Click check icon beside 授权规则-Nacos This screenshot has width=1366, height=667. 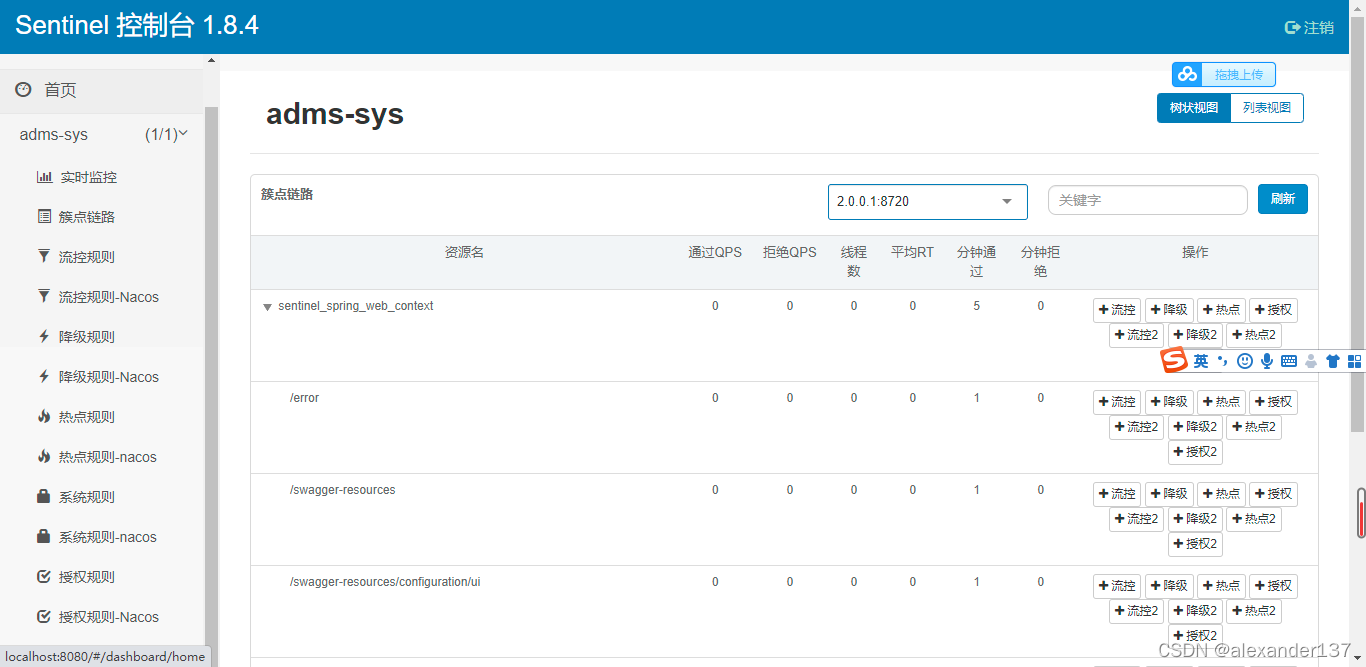coord(43,616)
